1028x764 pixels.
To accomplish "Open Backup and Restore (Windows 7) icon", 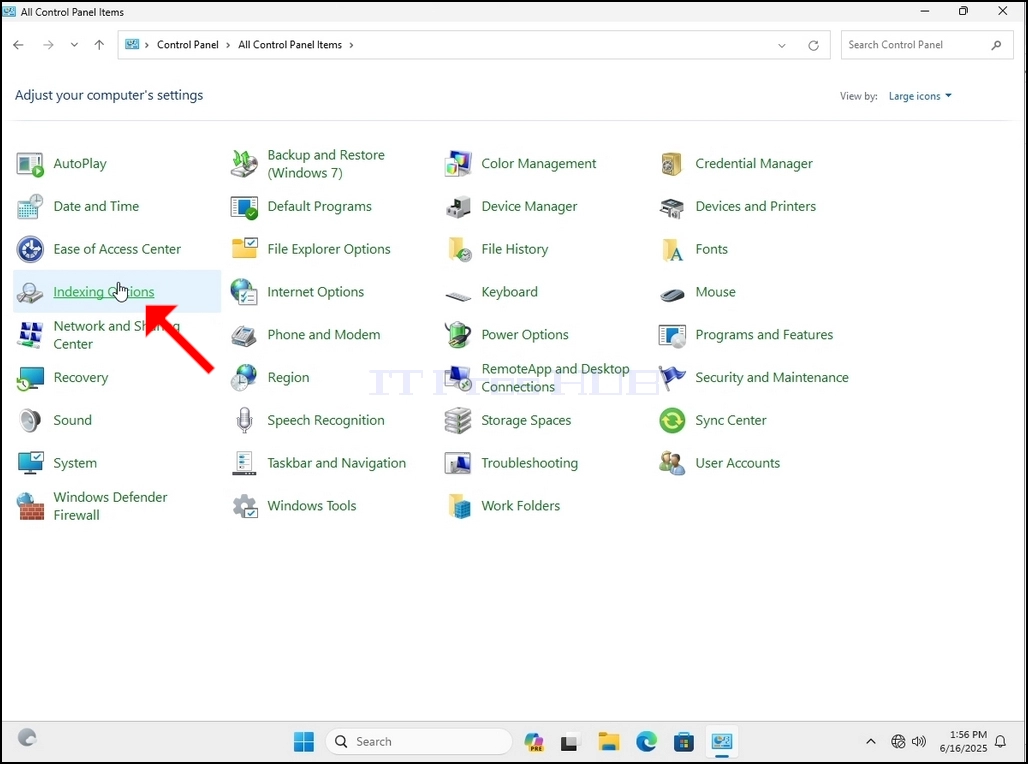I will point(244,164).
